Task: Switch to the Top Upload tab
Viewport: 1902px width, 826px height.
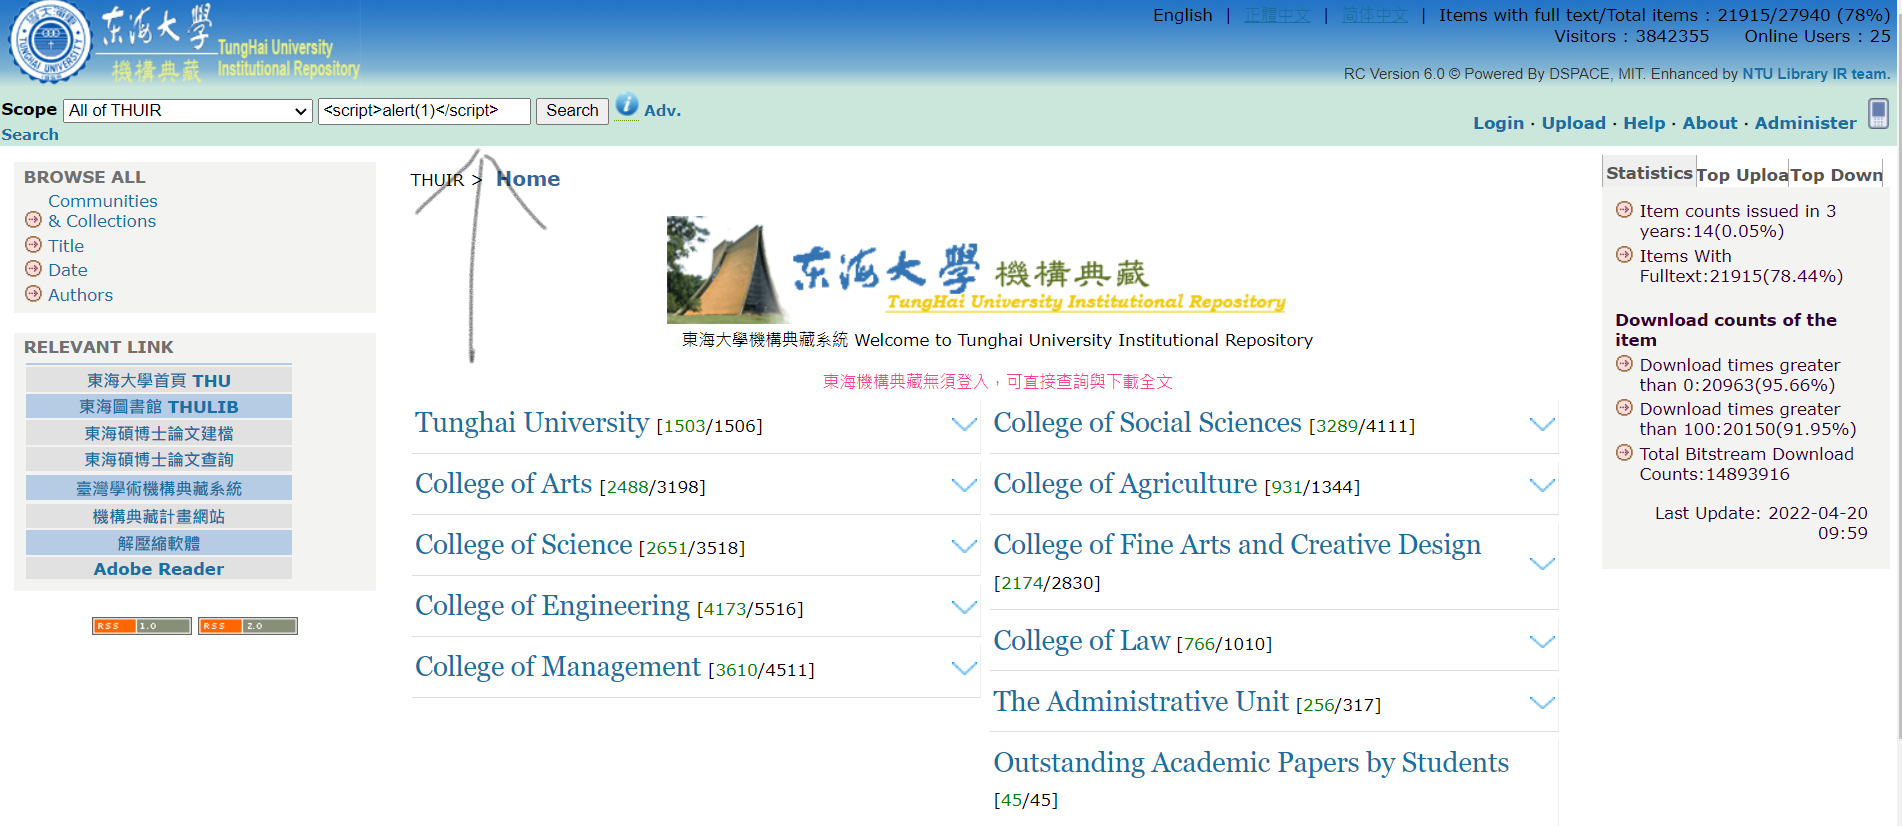Action: pos(1742,175)
